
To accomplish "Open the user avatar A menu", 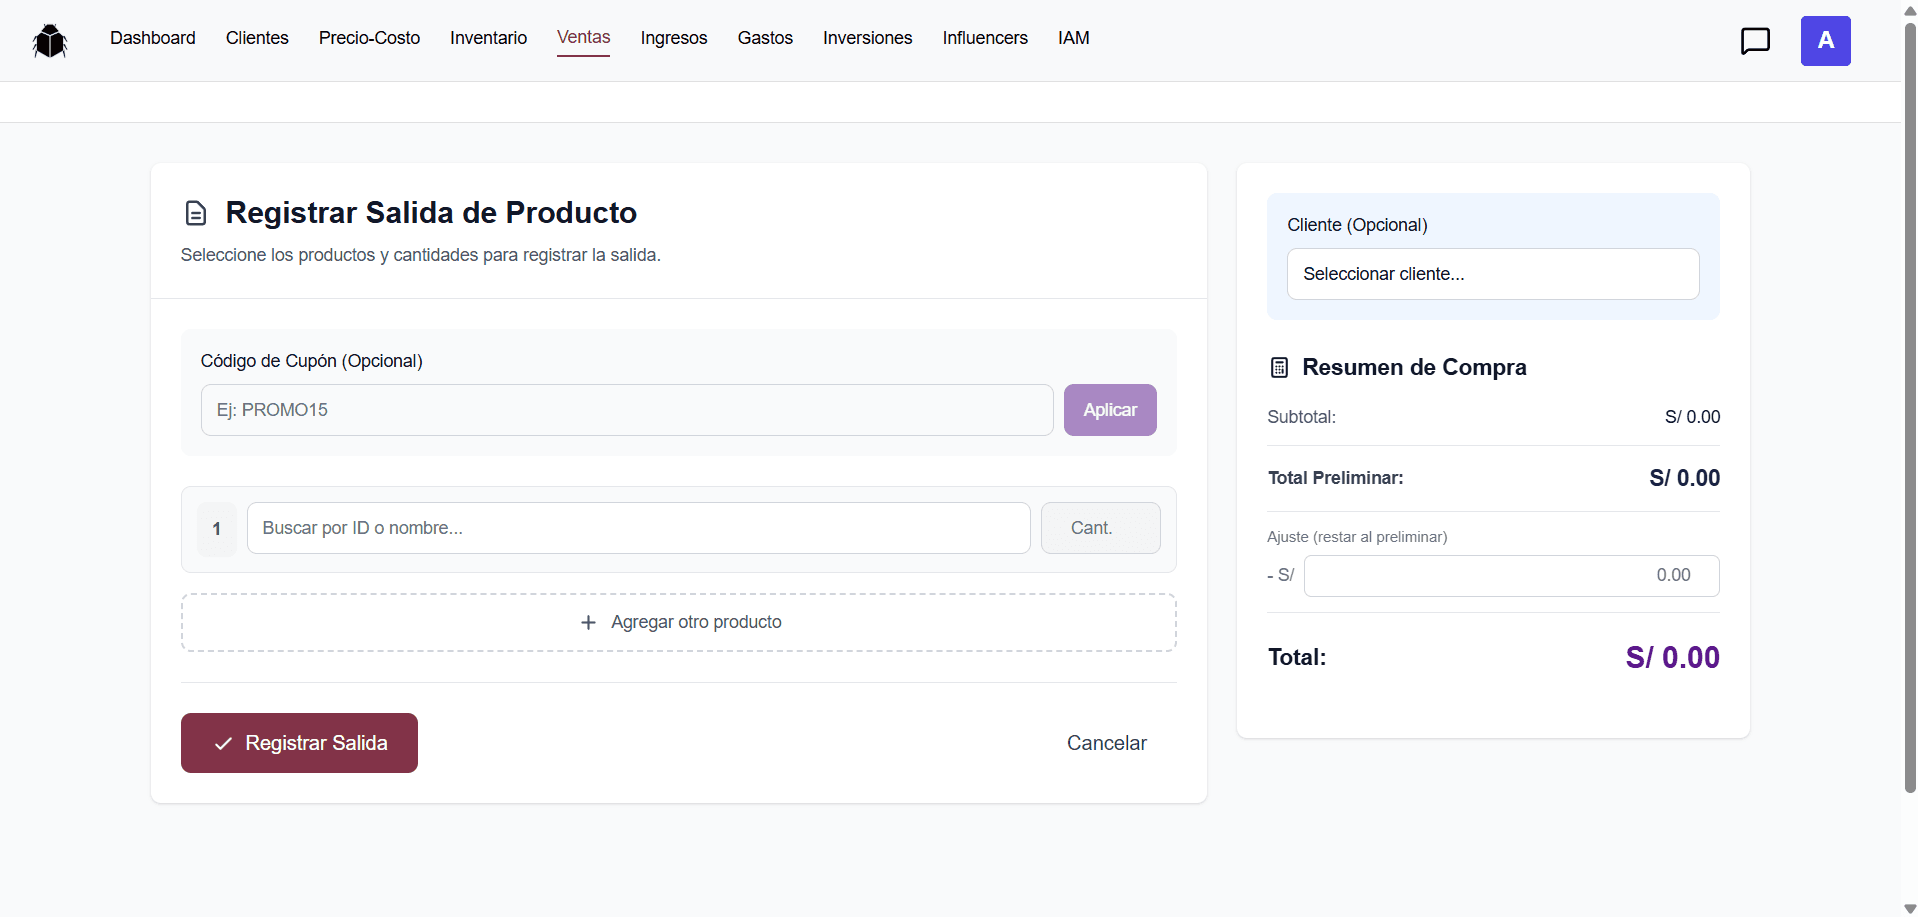I will (1825, 41).
